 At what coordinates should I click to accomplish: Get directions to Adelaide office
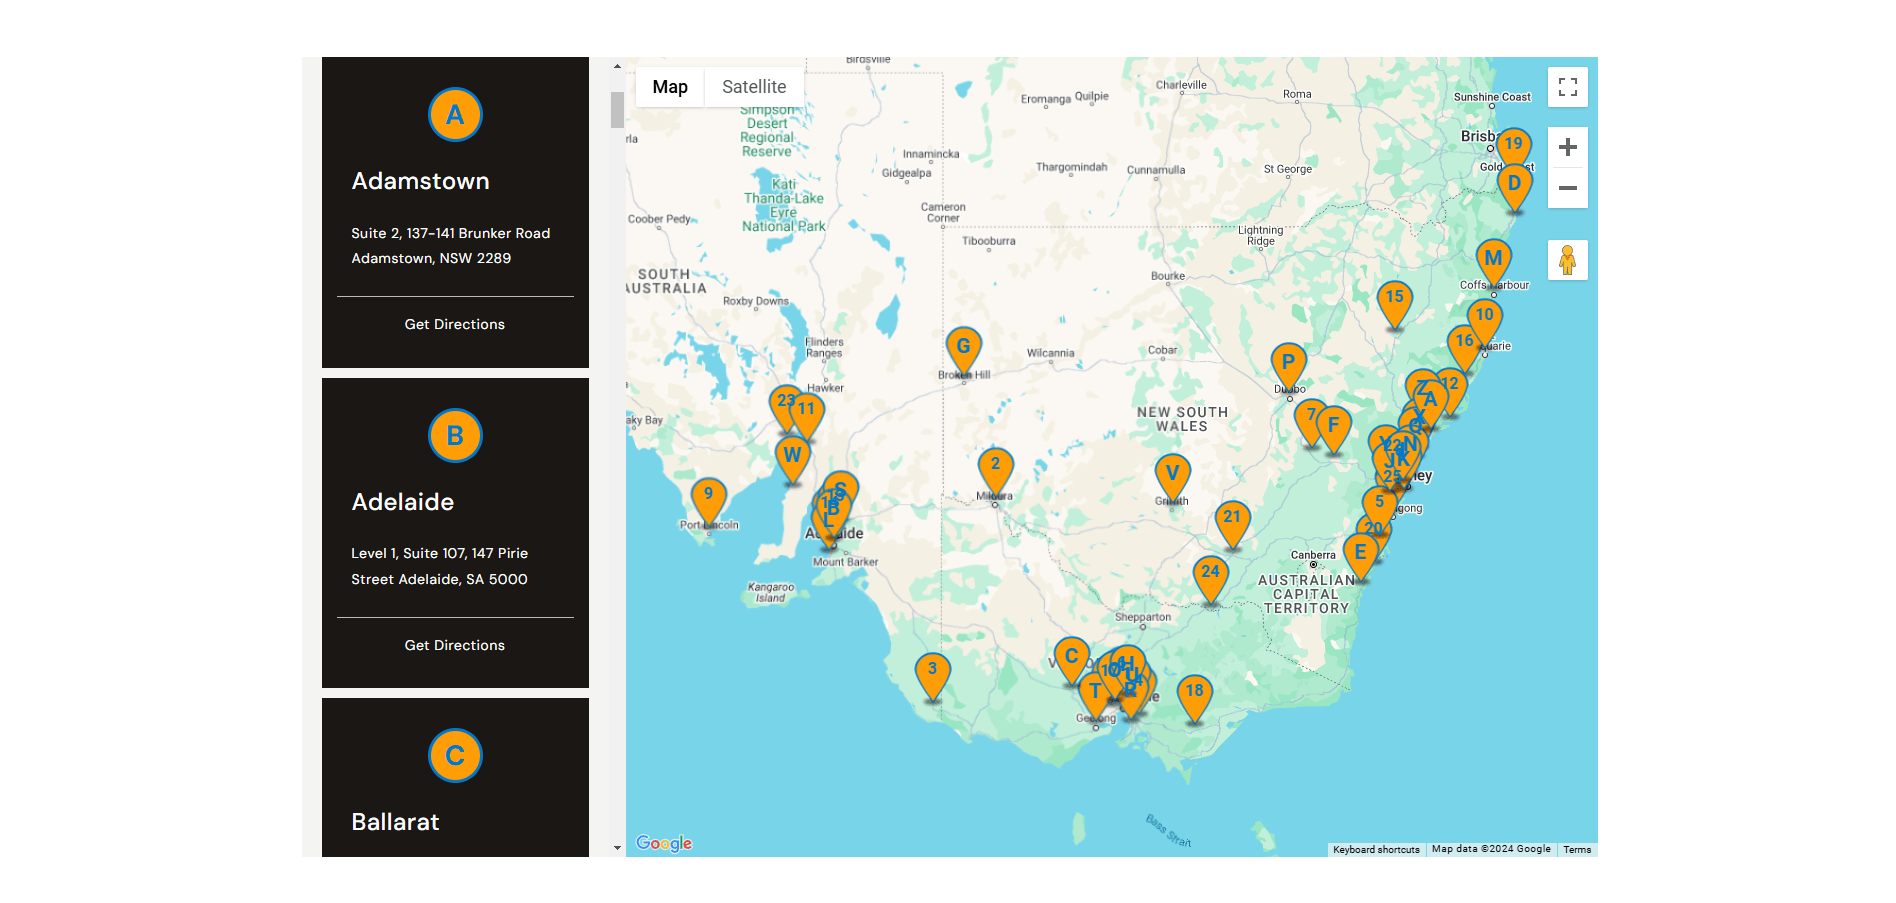click(x=455, y=645)
